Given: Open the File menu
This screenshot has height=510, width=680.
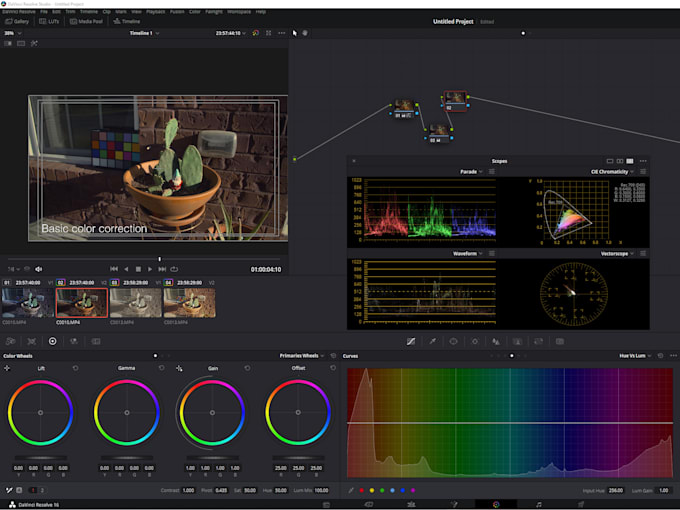Looking at the screenshot, I should pyautogui.click(x=44, y=12).
